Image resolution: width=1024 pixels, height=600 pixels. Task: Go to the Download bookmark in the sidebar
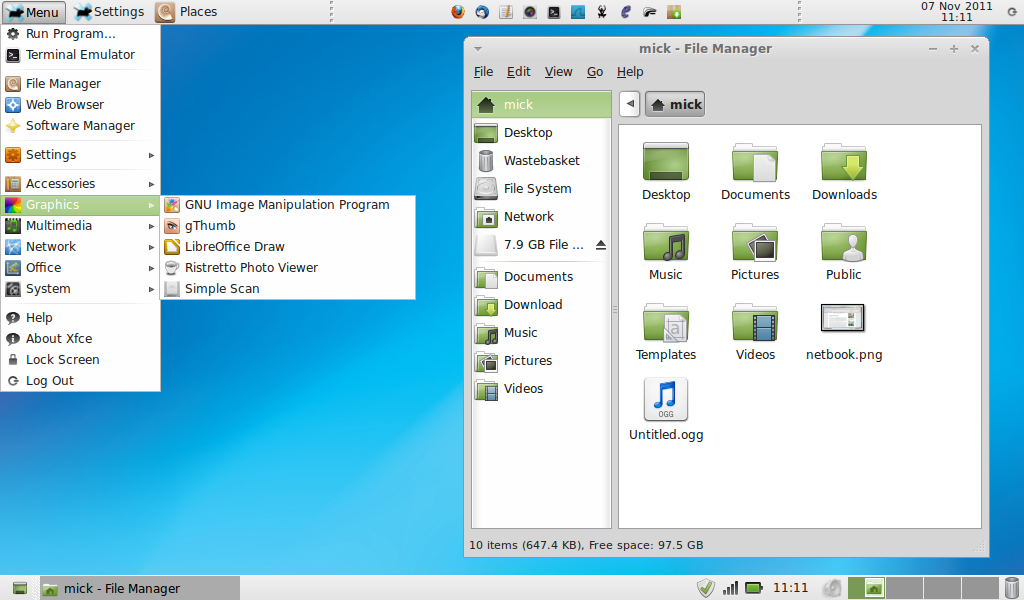click(541, 305)
